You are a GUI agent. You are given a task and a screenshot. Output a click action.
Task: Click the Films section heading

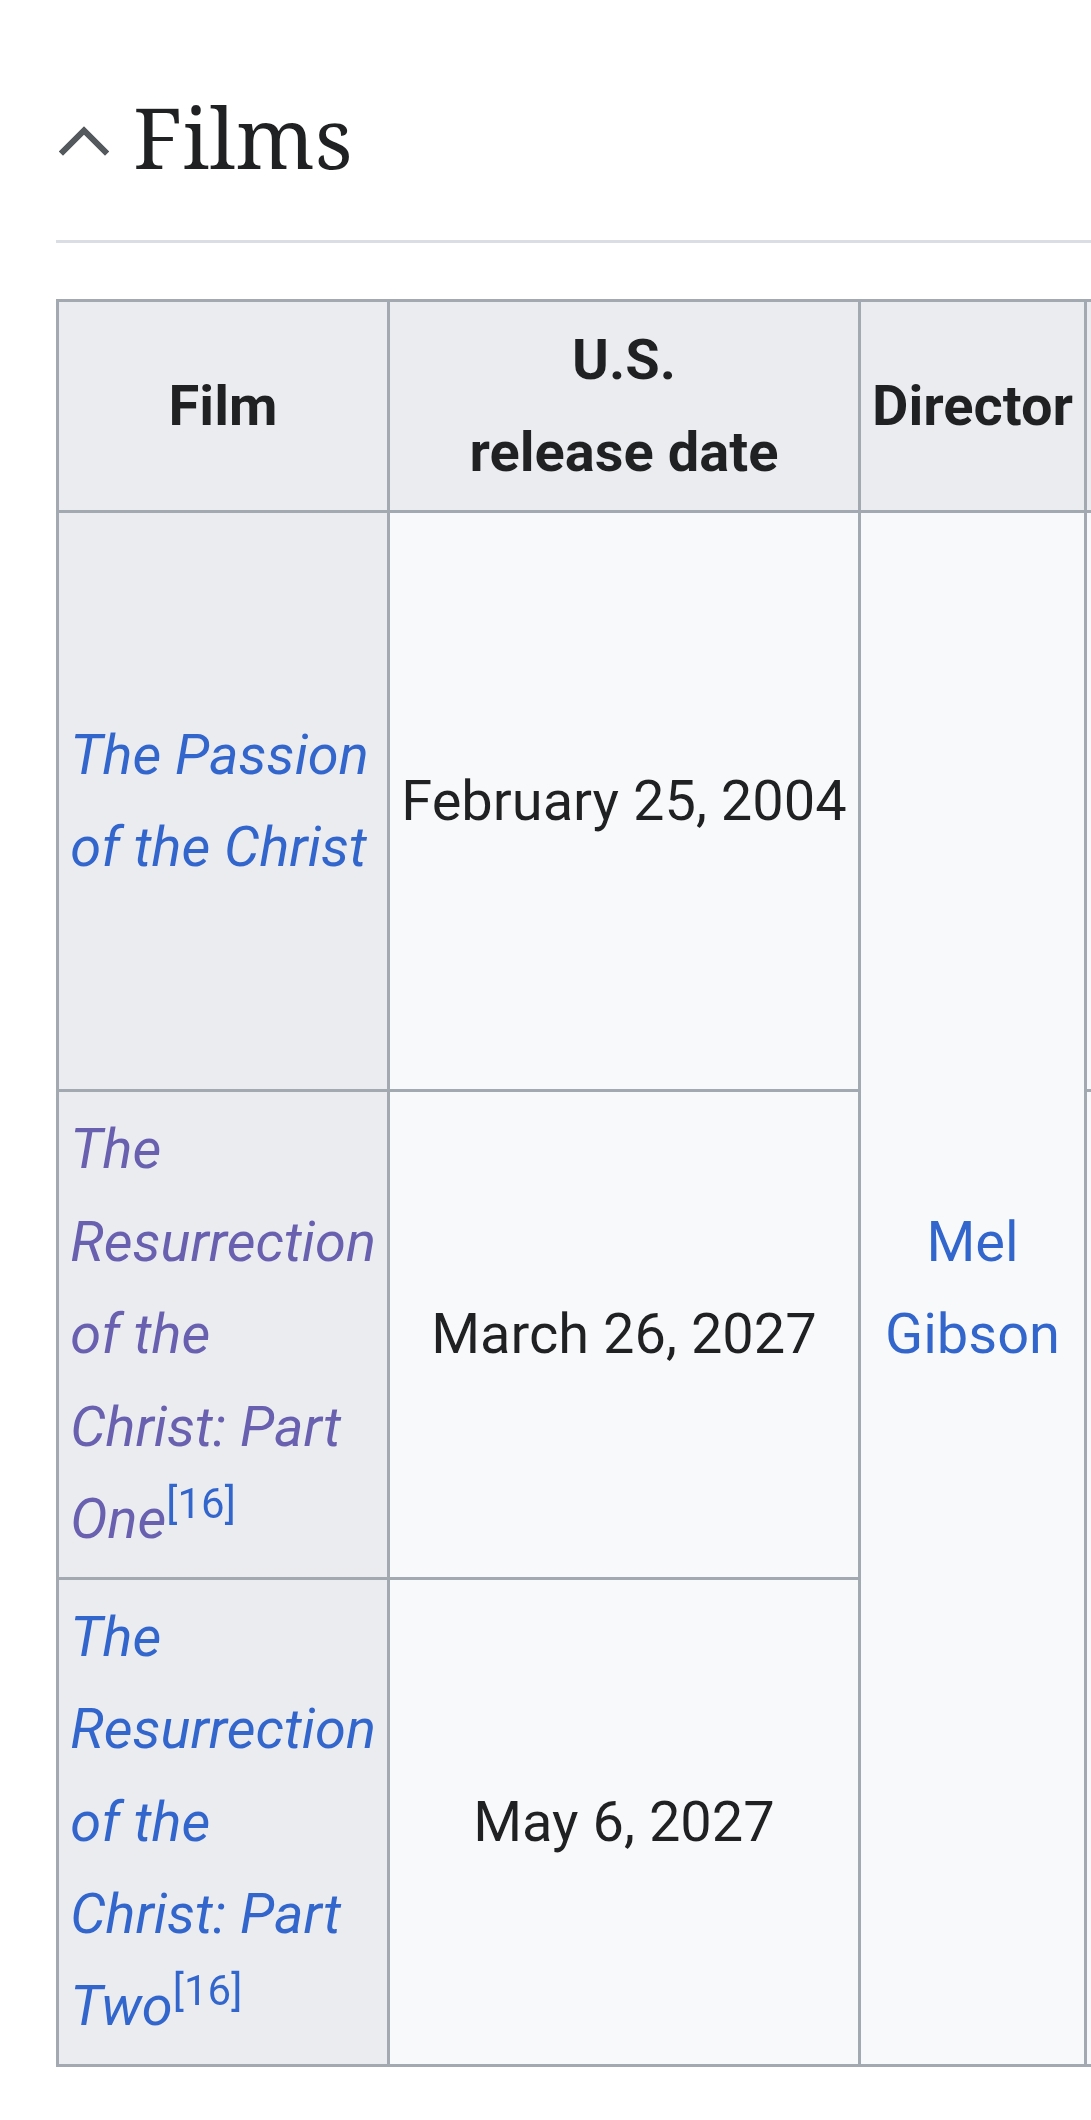click(x=242, y=140)
